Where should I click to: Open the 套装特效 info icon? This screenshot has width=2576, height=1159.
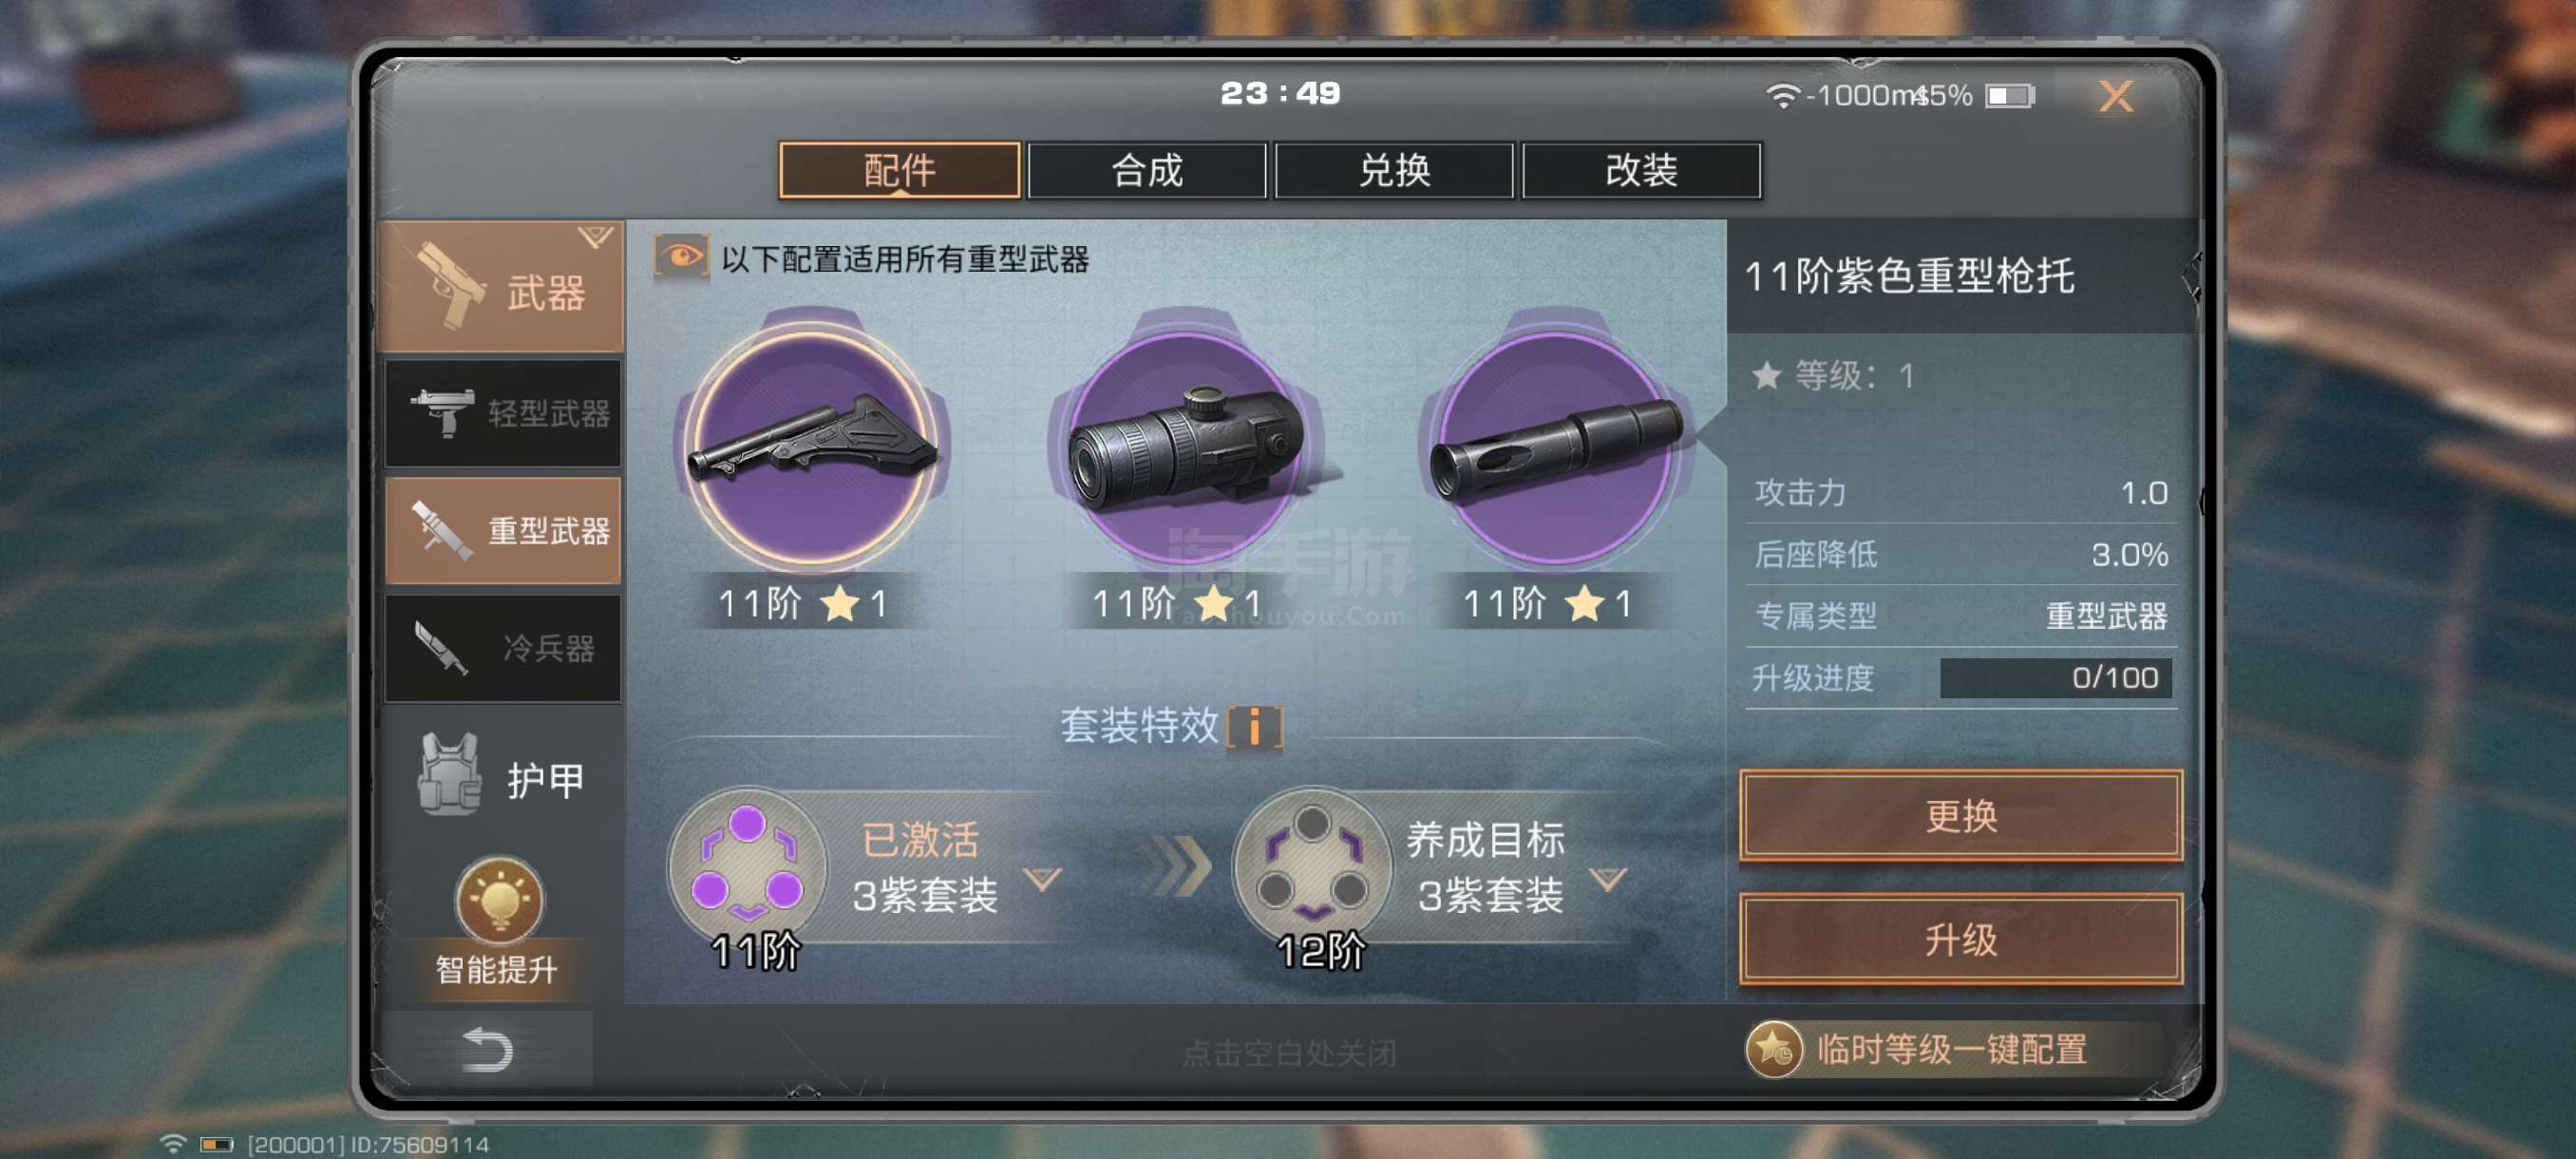click(1254, 726)
